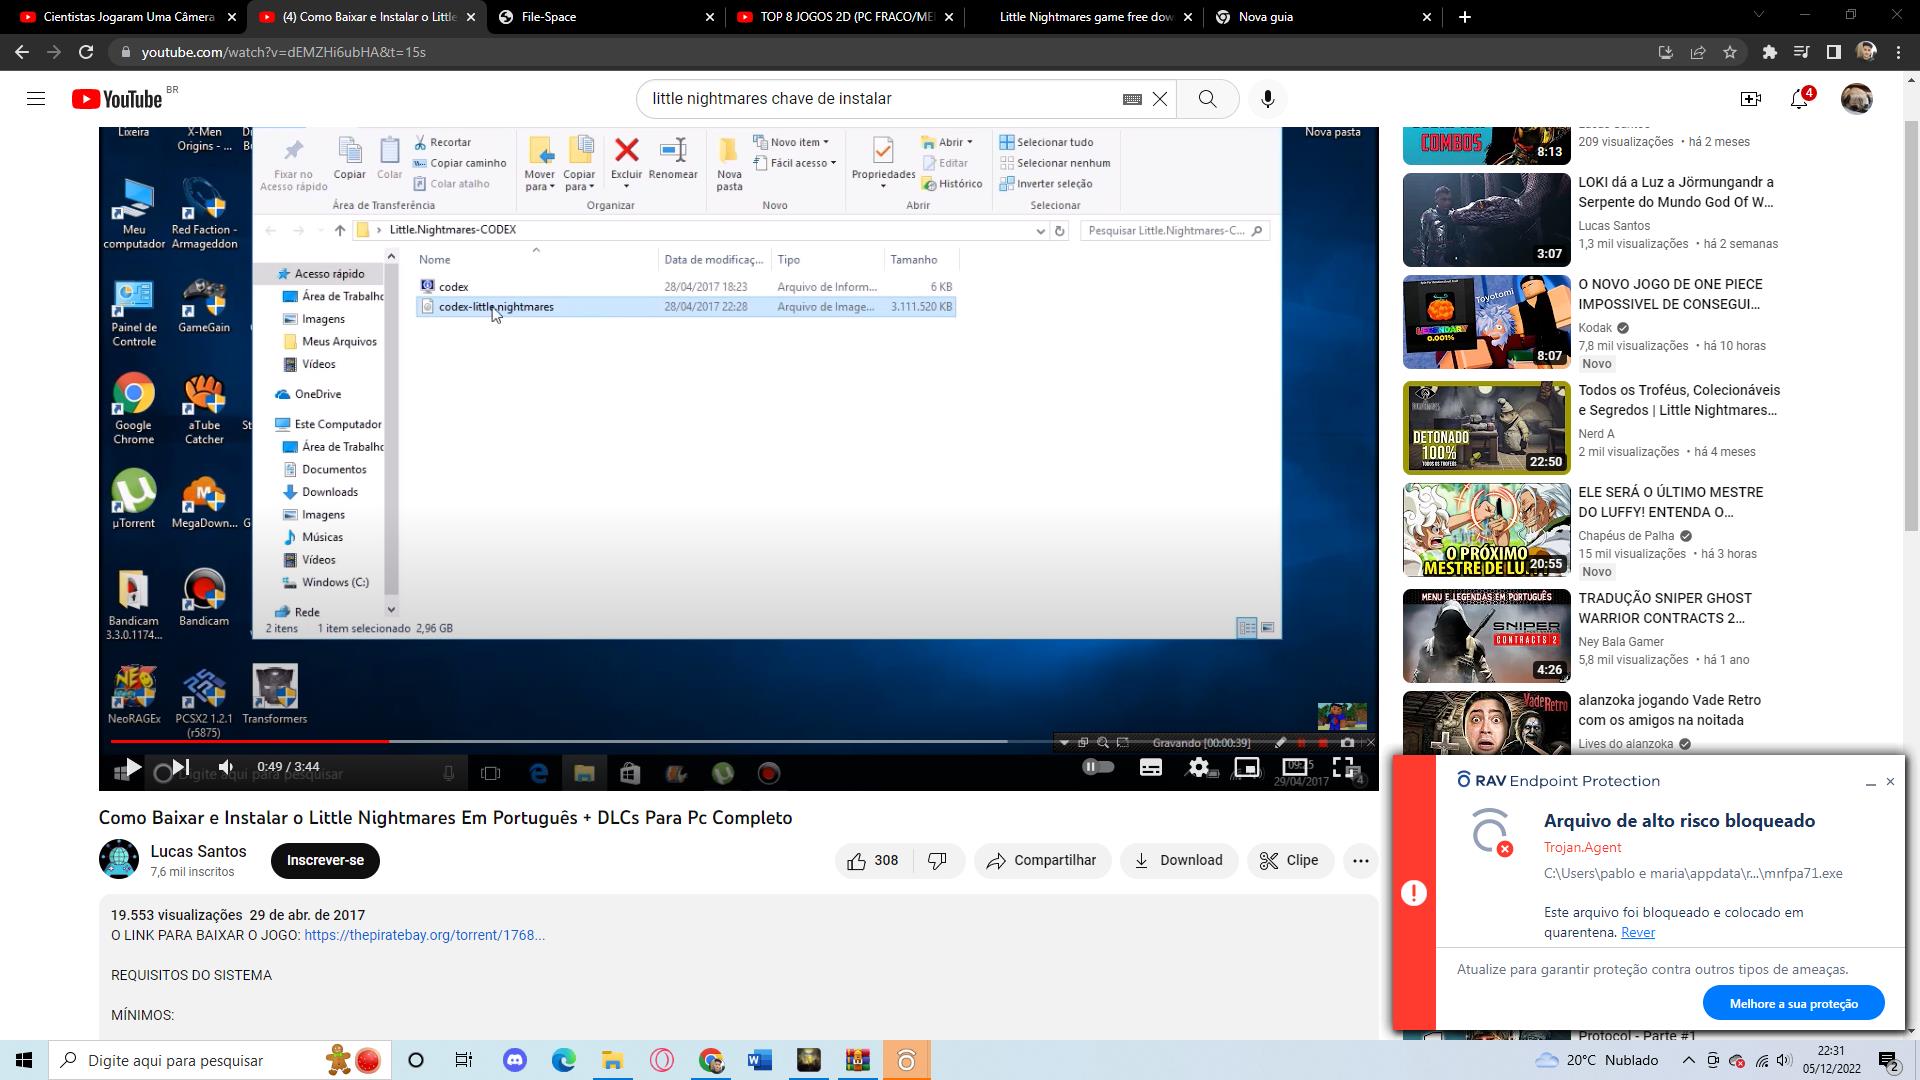
Task: Click the Inscrever-se subscribe button
Action: coord(325,860)
